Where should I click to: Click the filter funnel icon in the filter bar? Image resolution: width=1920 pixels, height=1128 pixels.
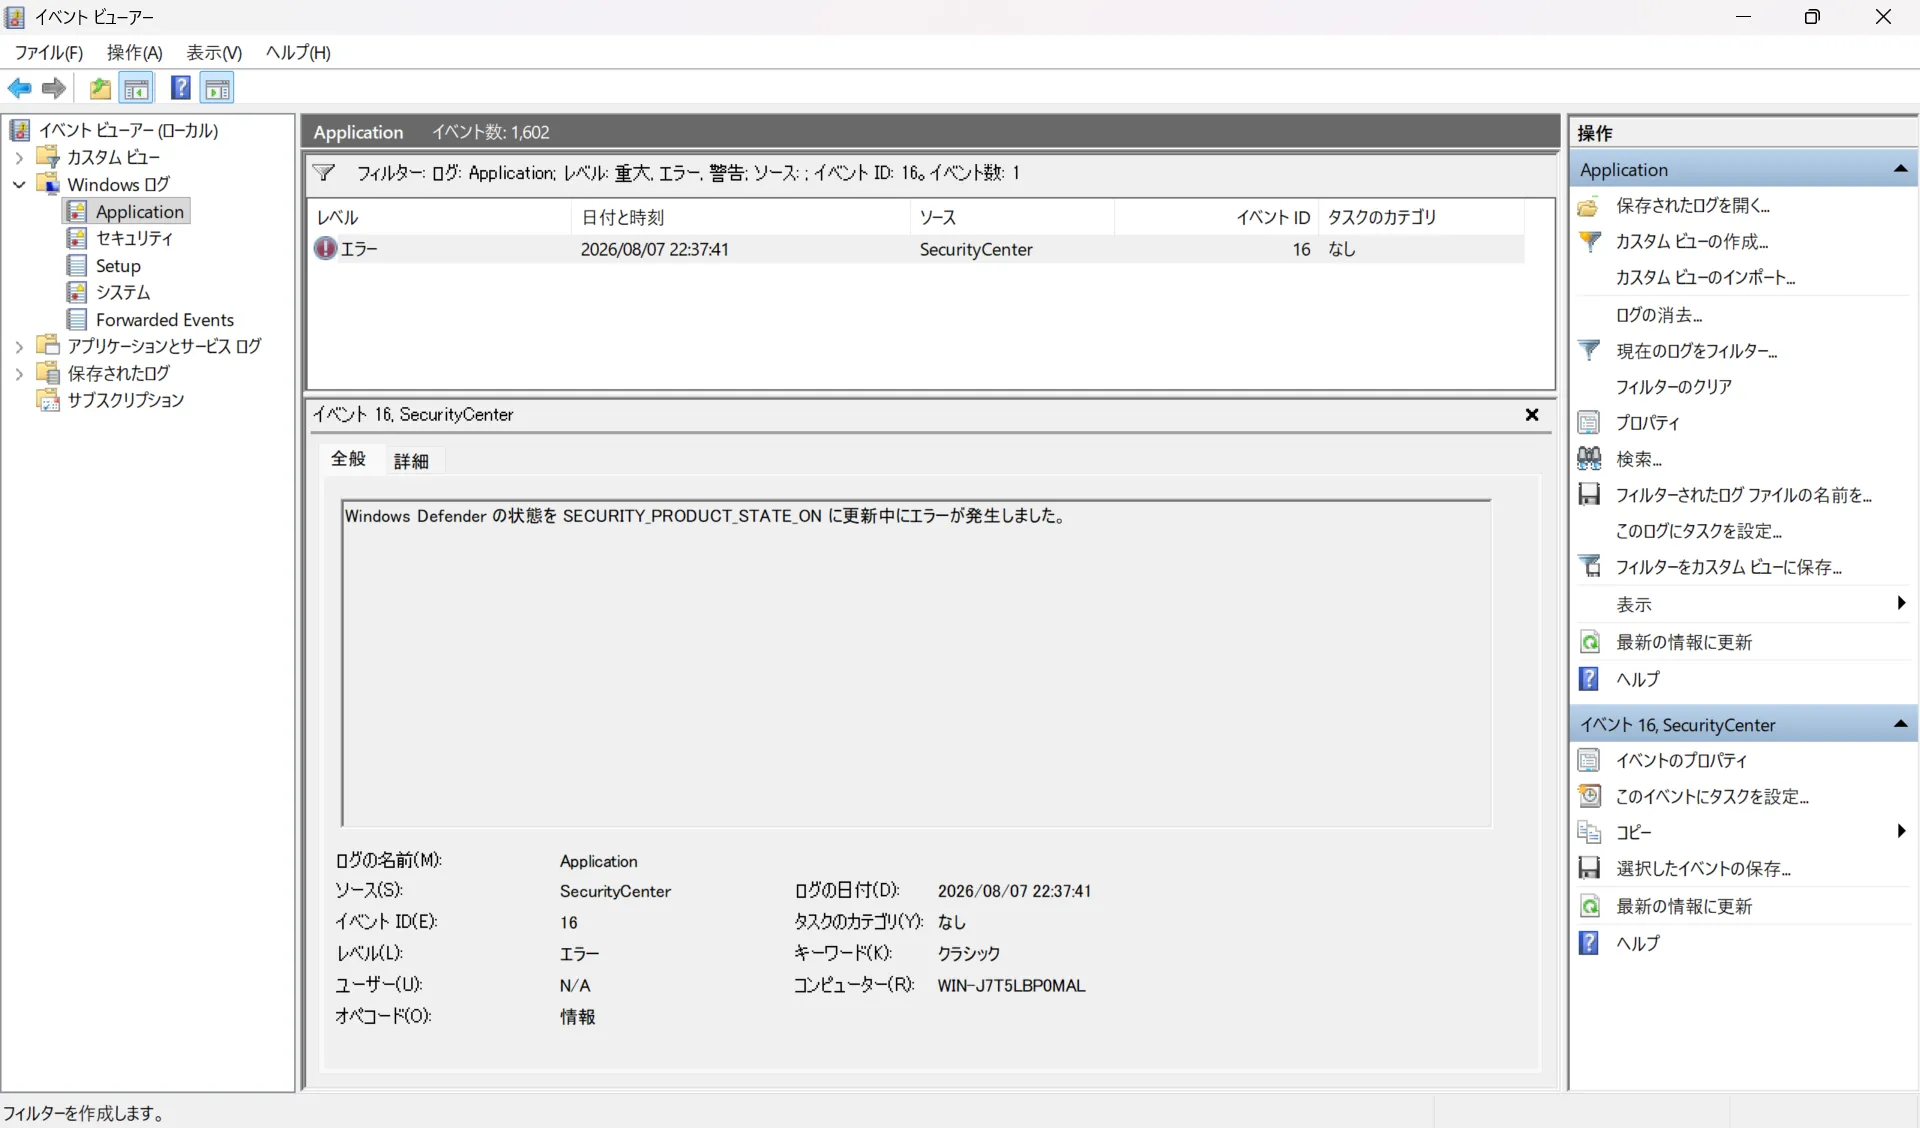[x=324, y=172]
